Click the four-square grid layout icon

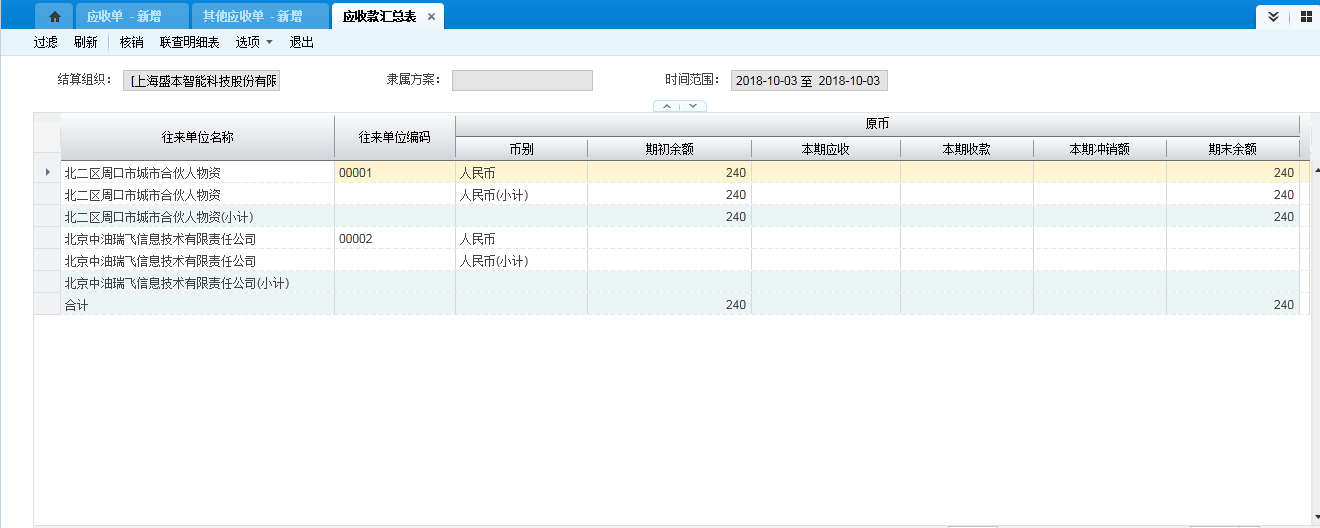coord(1306,16)
